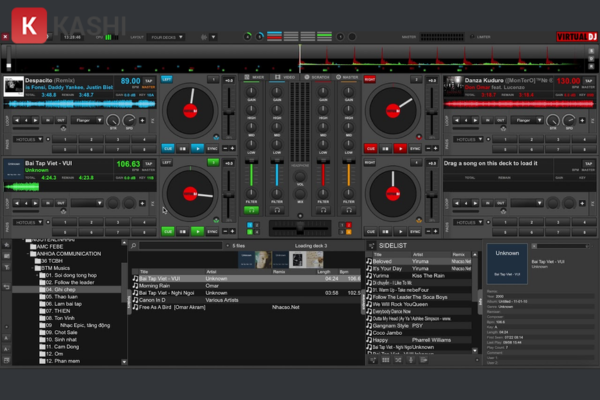Viewport: 600px width, 400px height.
Task: Set loop OUT point on Despacito deck
Action: point(61,120)
